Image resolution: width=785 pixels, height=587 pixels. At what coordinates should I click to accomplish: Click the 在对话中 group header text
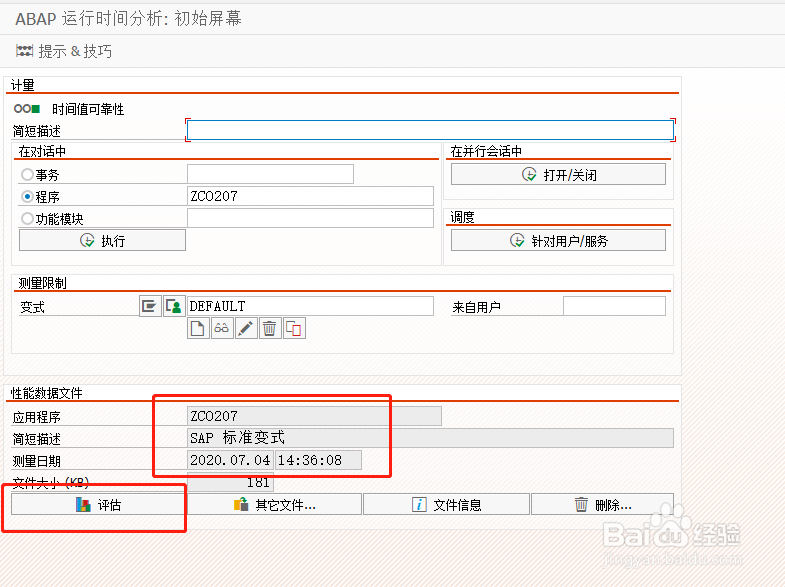pos(42,151)
